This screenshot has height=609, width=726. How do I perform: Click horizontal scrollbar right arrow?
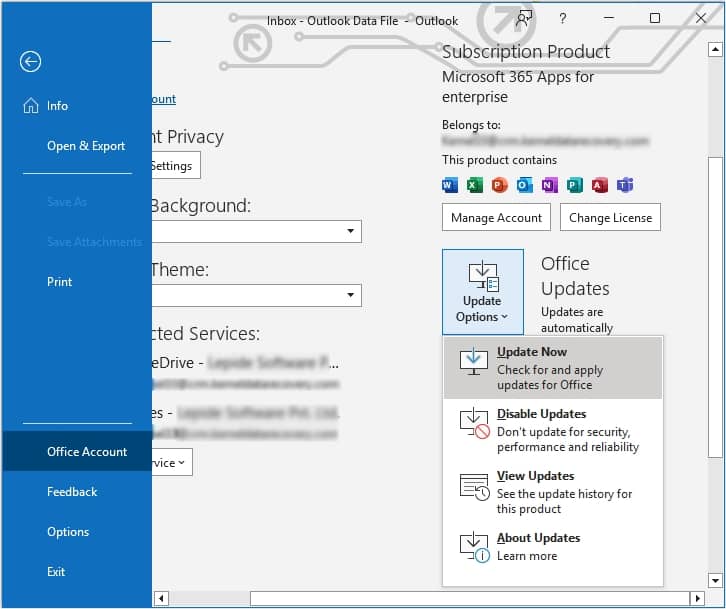(x=697, y=598)
